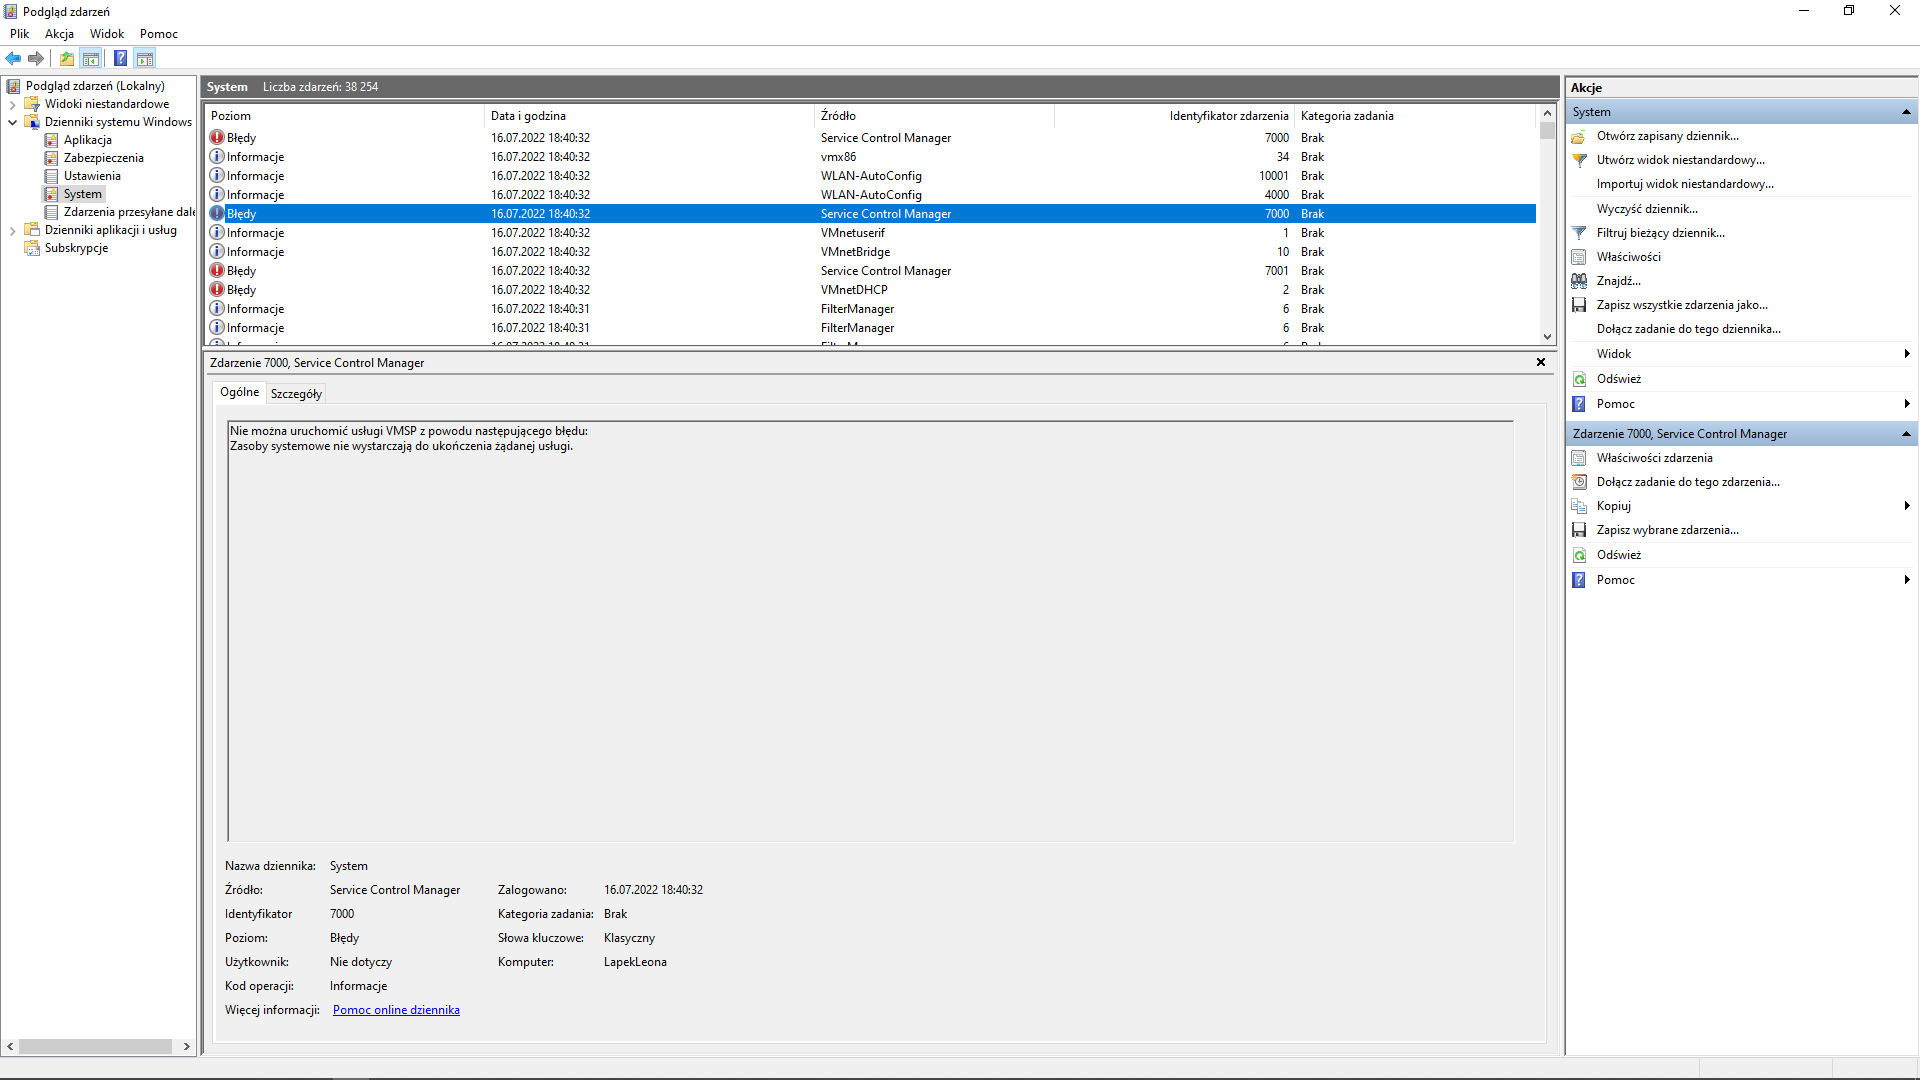Screen dimensions: 1920x1080
Task: Open the Pomoc online dziennika link
Action: tap(396, 1010)
